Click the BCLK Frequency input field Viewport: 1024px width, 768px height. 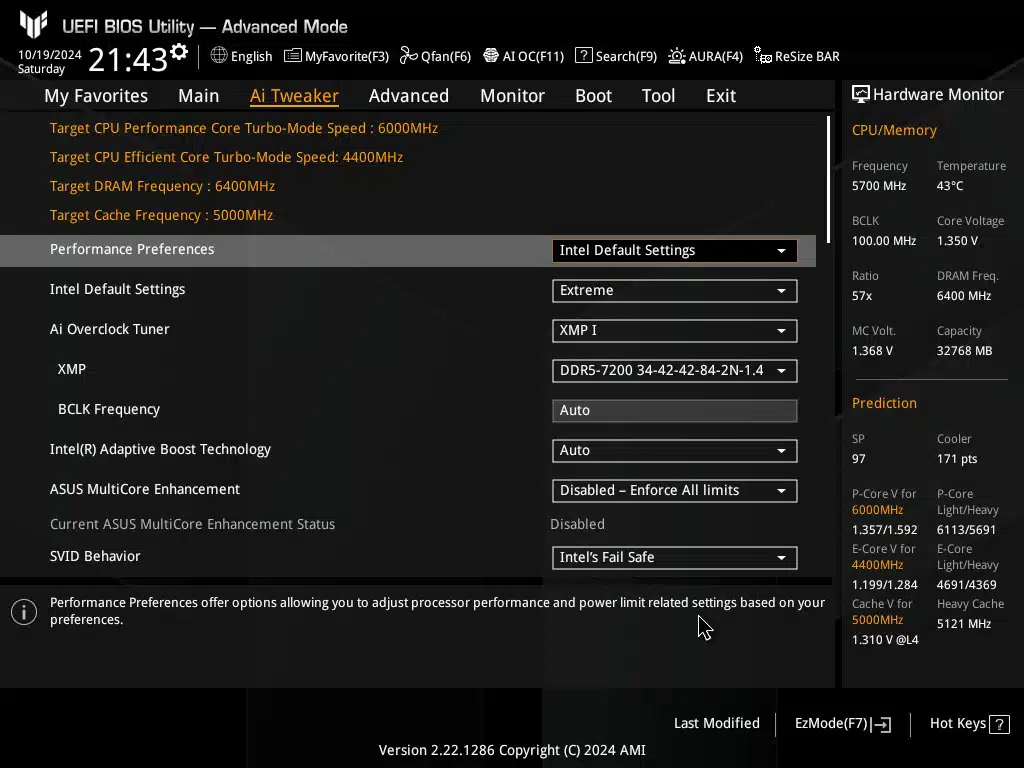click(675, 411)
